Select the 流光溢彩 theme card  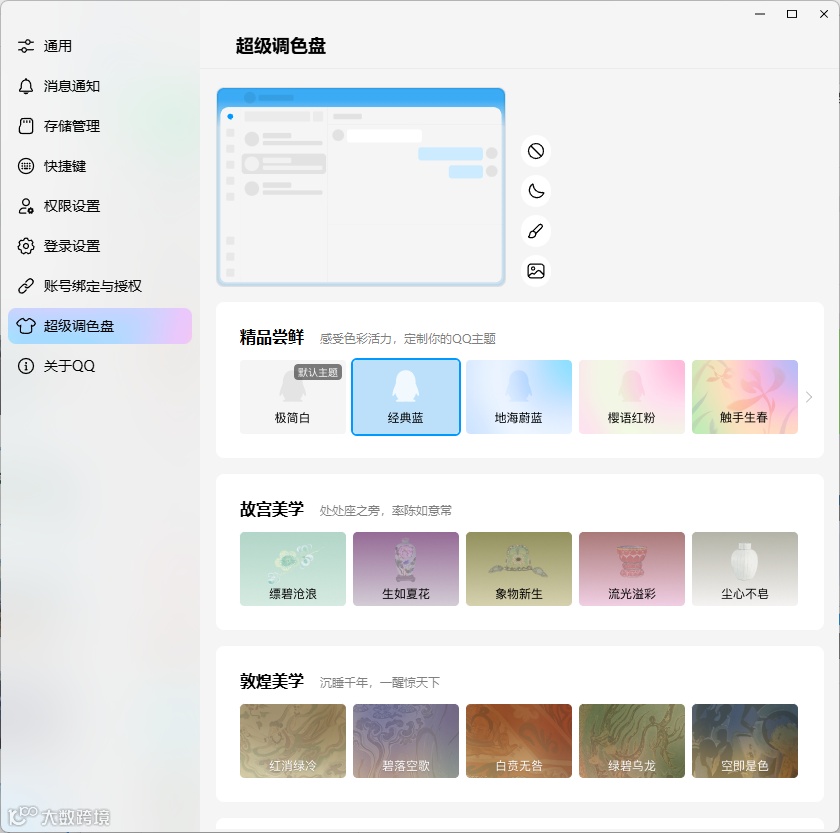point(632,569)
